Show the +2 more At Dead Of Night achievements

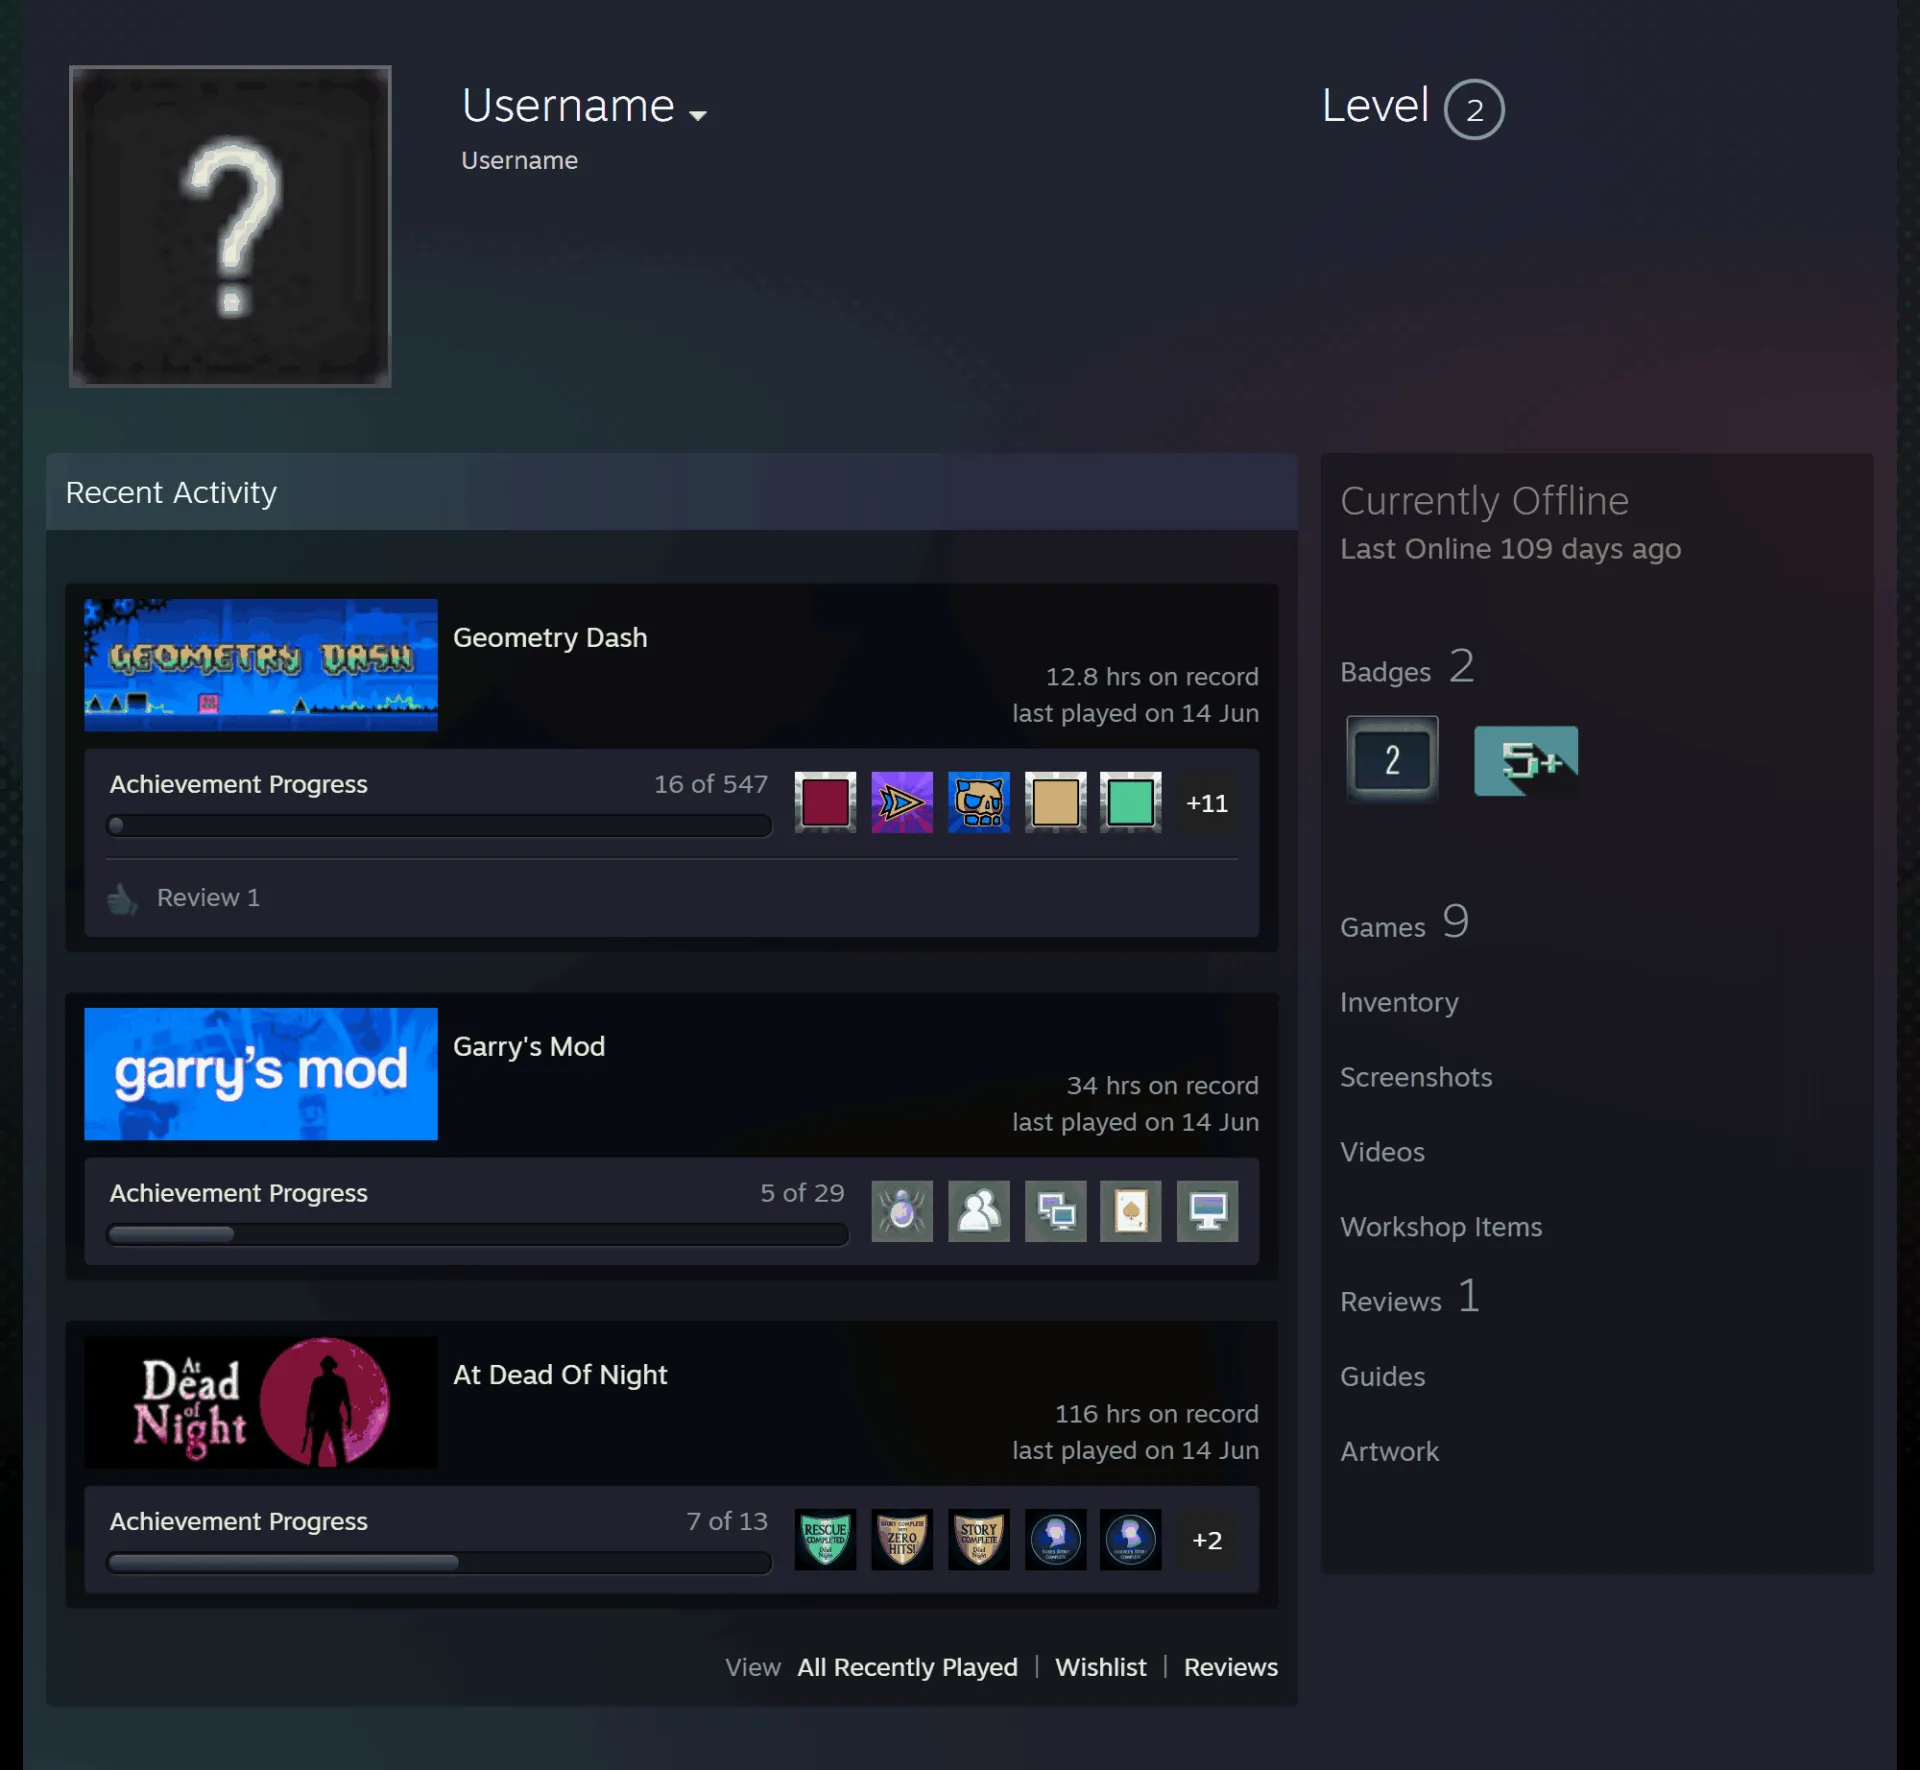point(1207,1540)
